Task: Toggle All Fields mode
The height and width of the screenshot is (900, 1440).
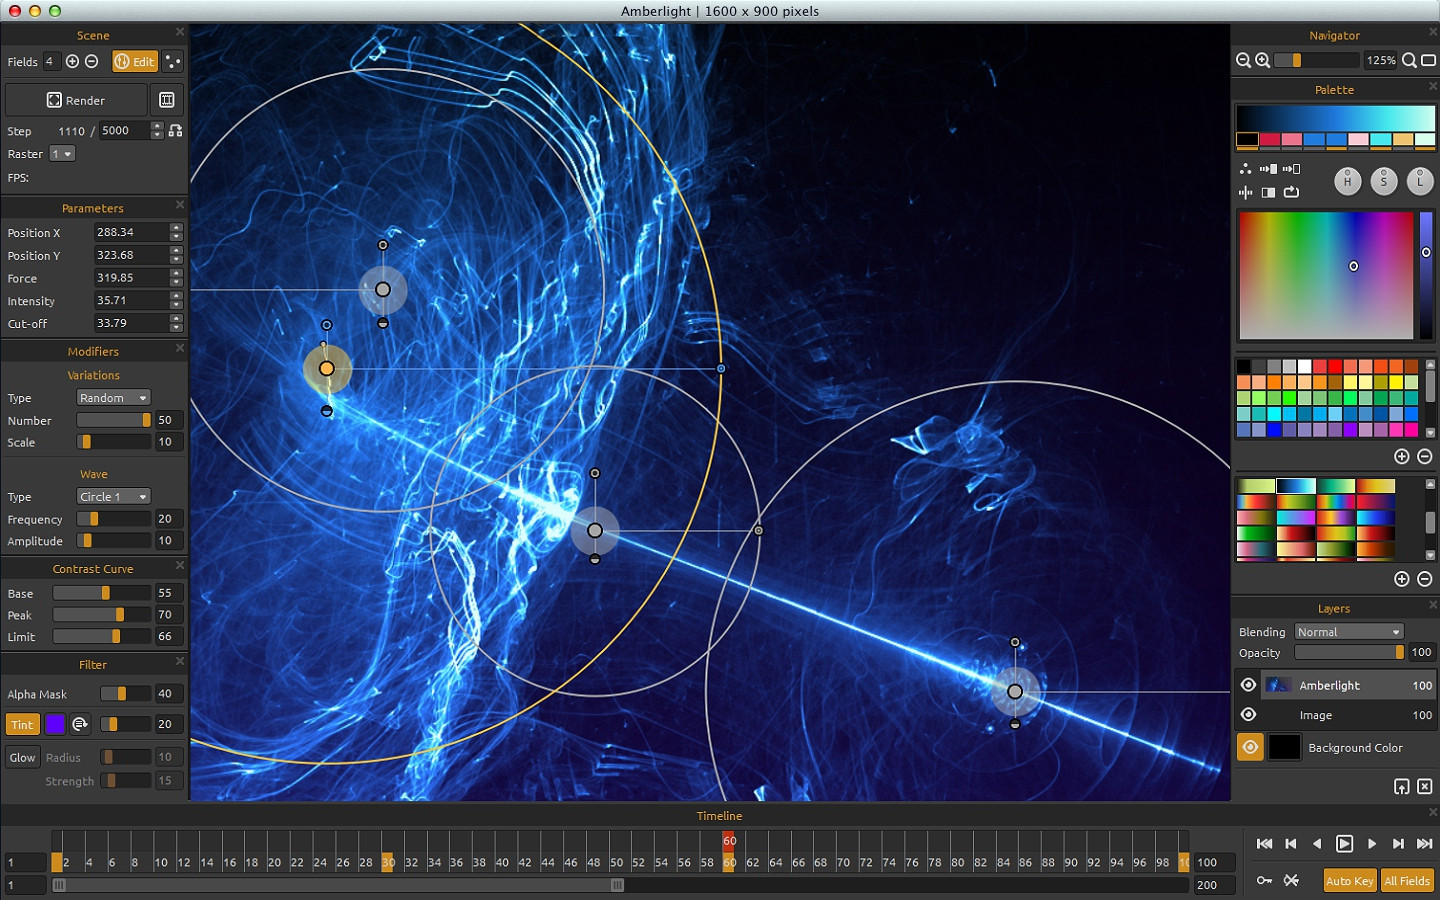Action: 1407,880
